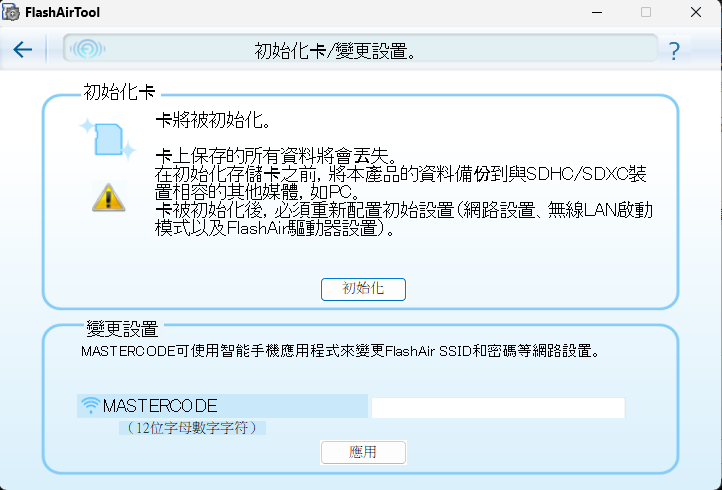Viewport: 722px width, 490px height.
Task: Click the （12位字母數字字符） hint text
Action: pos(192,428)
